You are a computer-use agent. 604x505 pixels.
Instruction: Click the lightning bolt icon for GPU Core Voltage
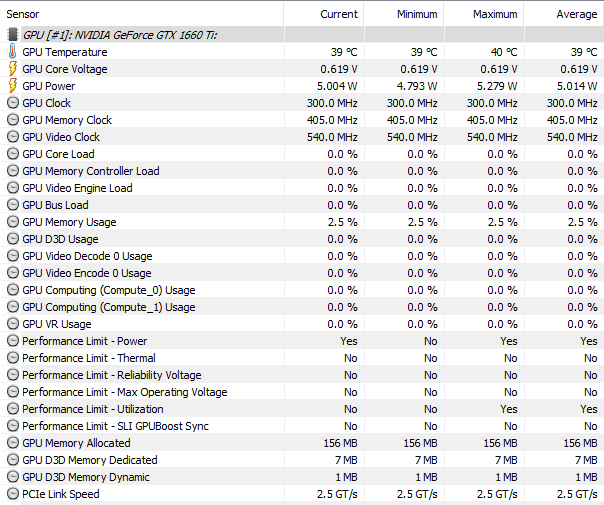[13, 69]
